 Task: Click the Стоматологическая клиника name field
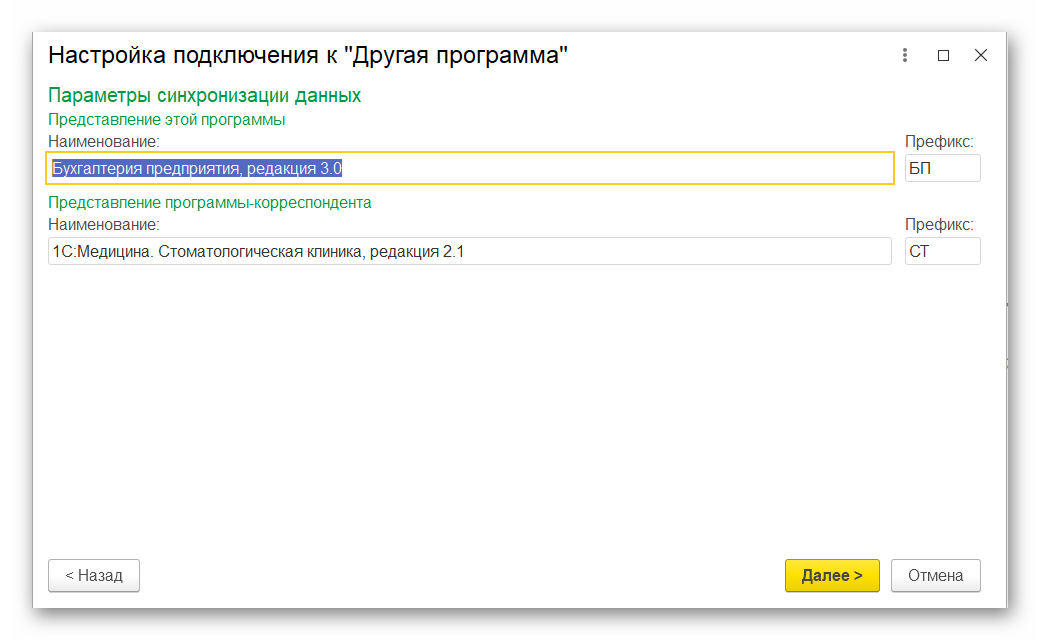coord(470,251)
